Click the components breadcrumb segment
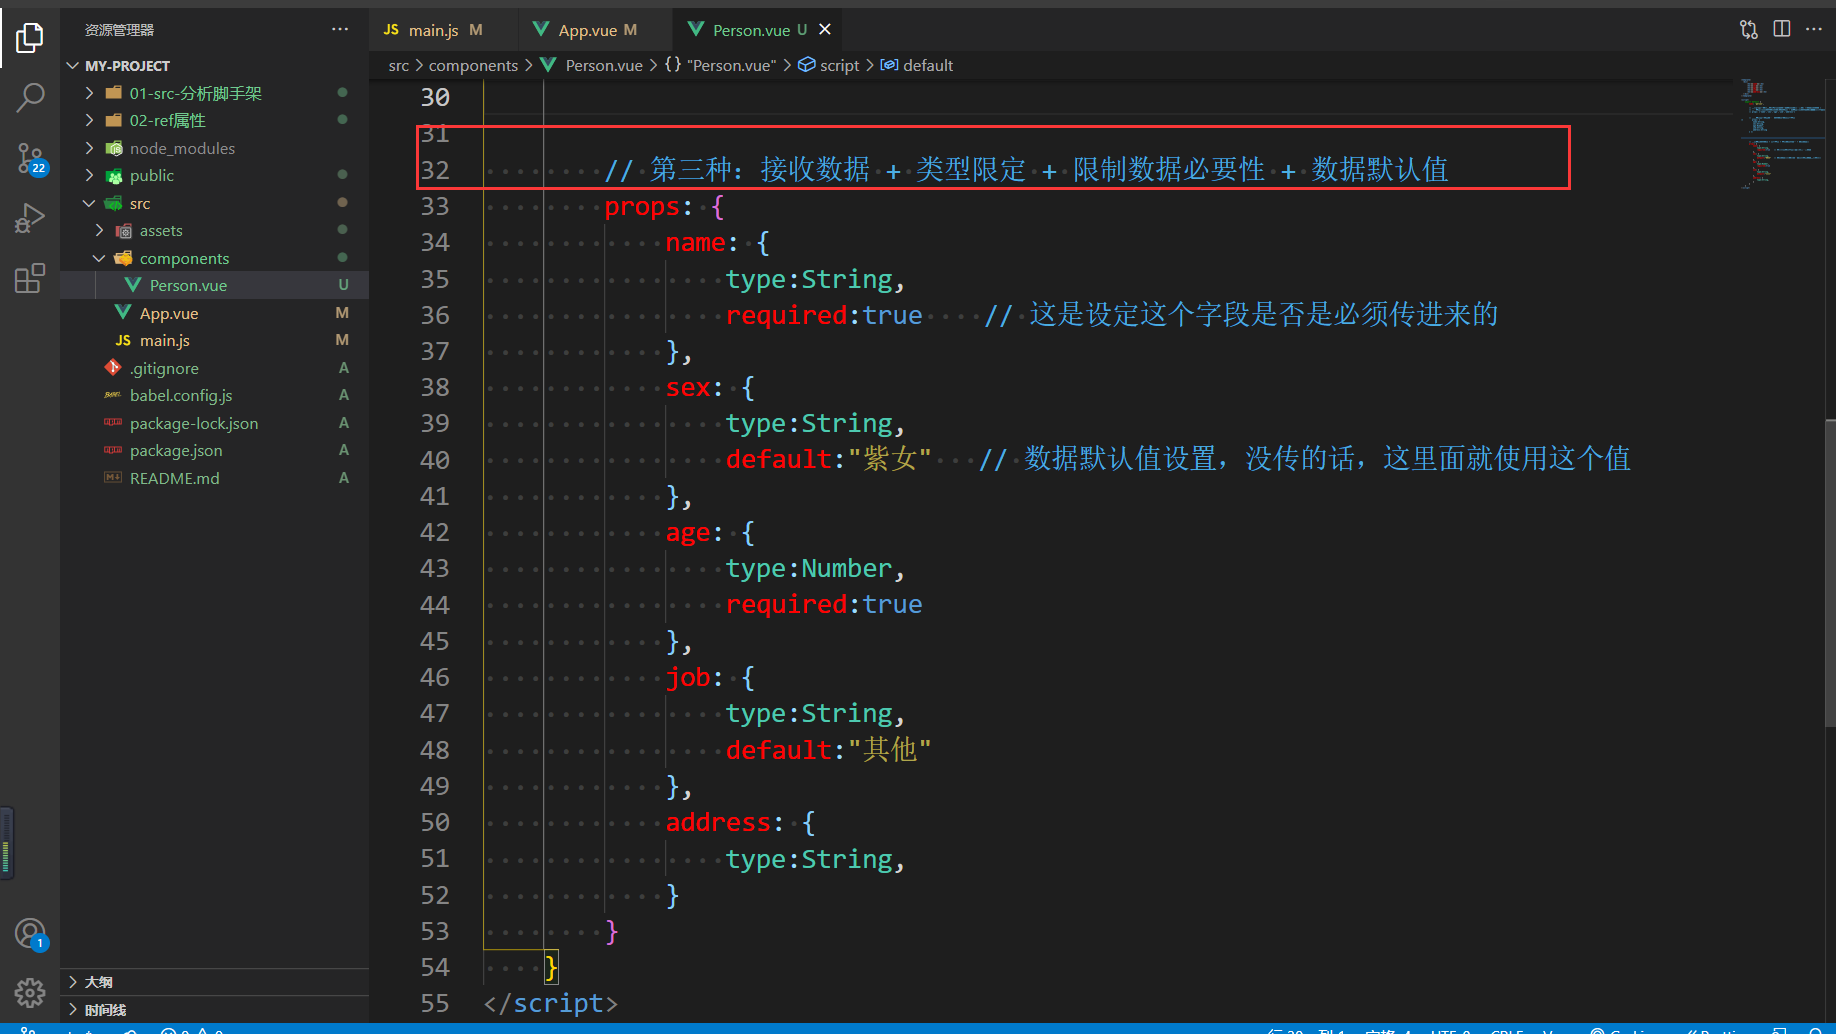Screen dimensions: 1836x1034 coord(473,65)
